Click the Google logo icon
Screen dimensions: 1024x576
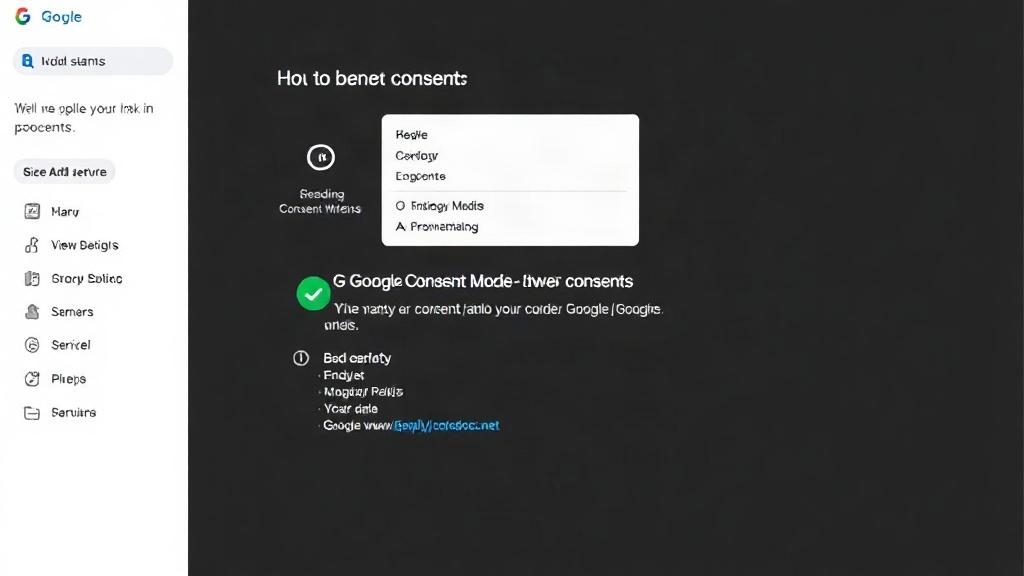(x=23, y=16)
